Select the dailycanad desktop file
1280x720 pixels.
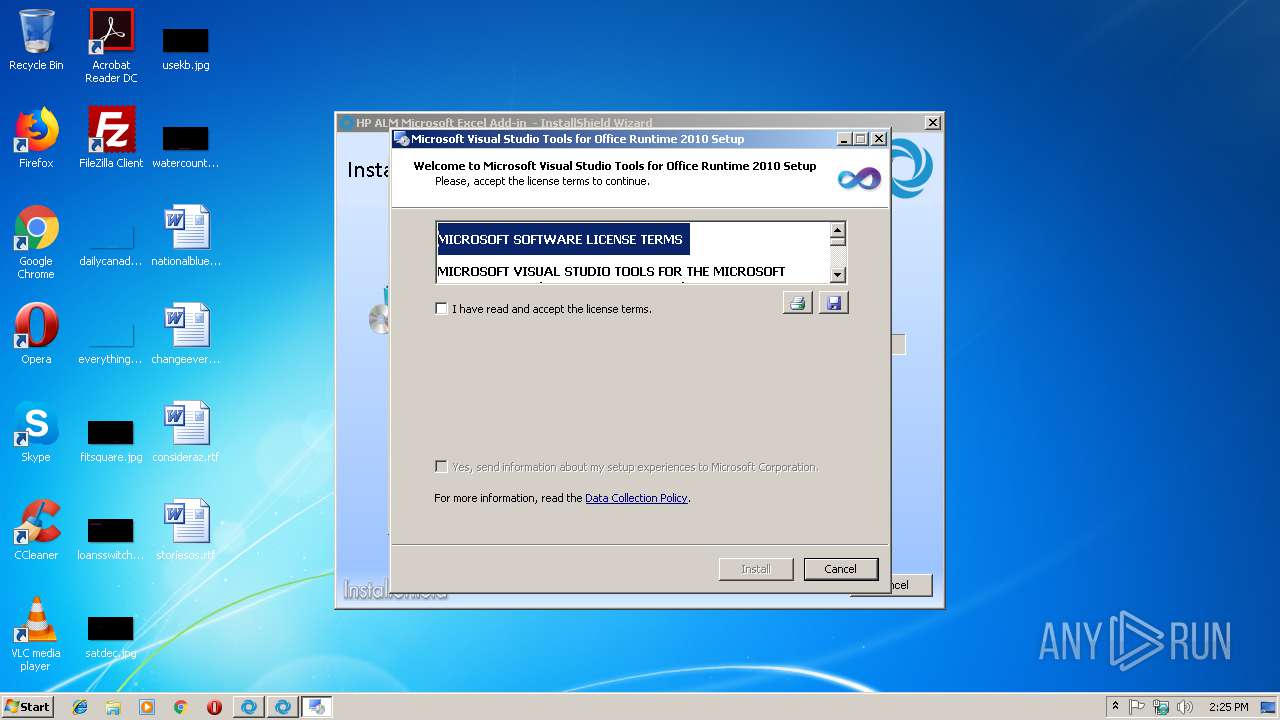pos(111,243)
